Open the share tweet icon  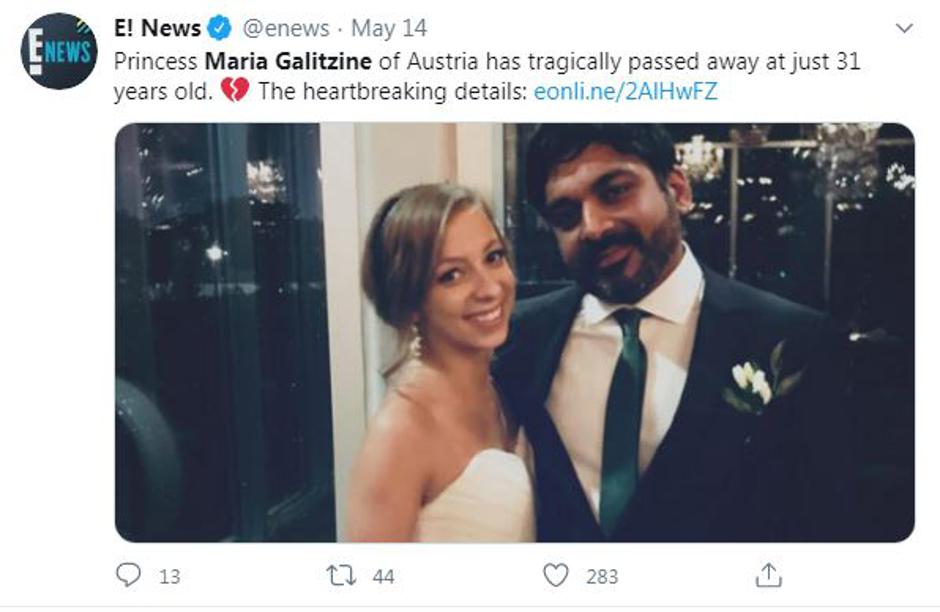[x=768, y=575]
